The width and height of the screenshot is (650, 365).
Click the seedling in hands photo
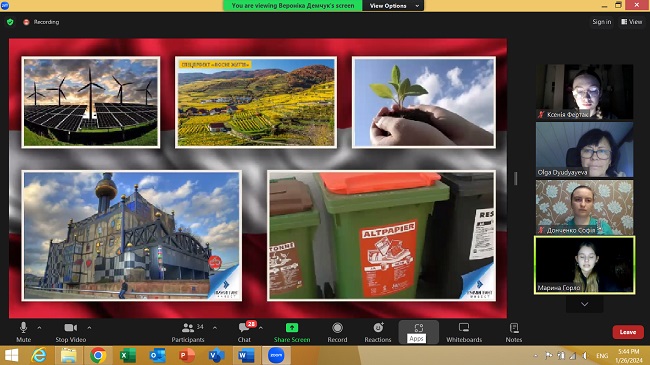[424, 102]
